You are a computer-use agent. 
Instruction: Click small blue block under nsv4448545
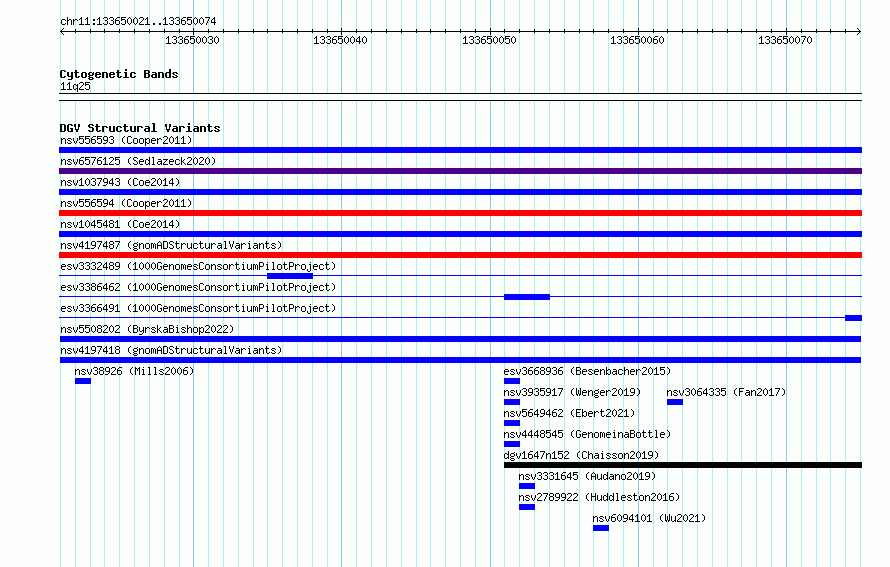(511, 444)
